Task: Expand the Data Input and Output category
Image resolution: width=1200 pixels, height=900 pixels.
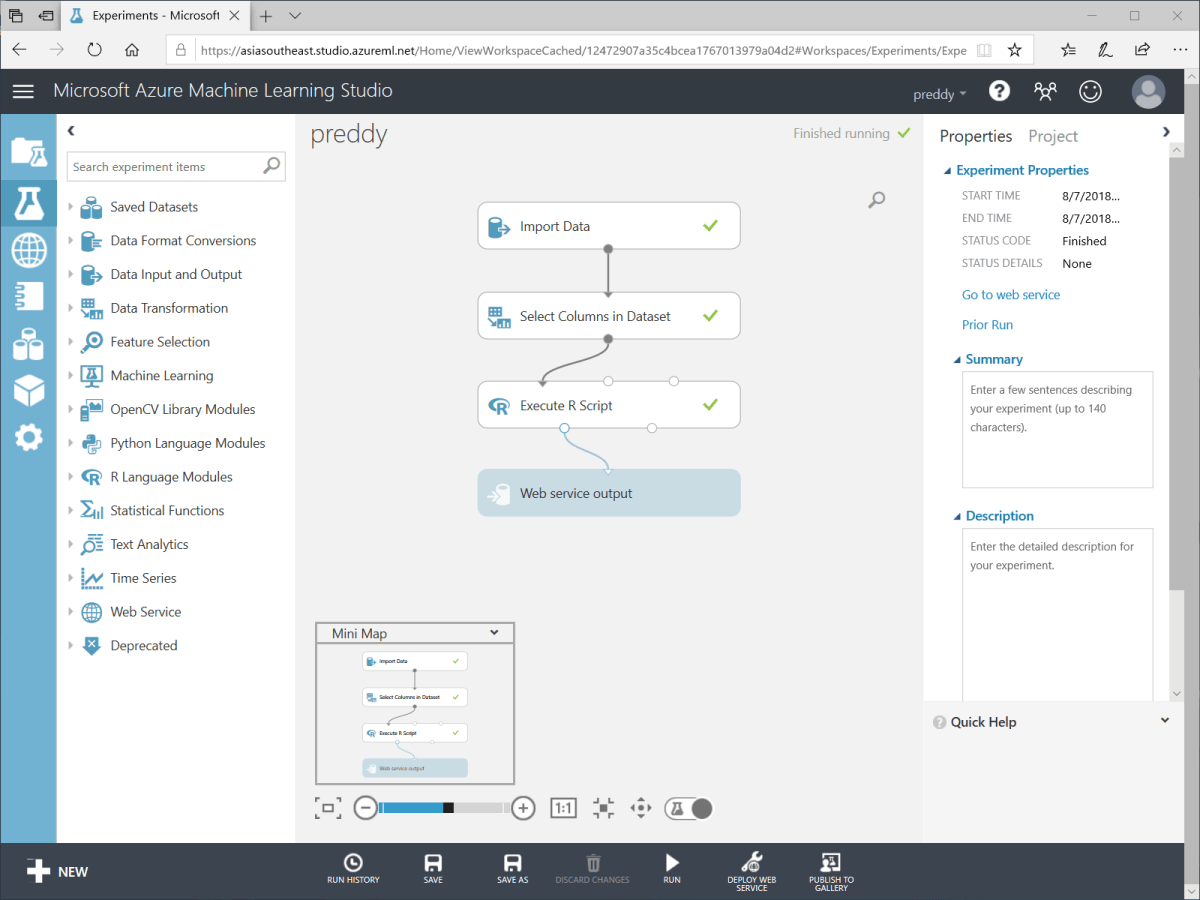Action: coord(71,274)
